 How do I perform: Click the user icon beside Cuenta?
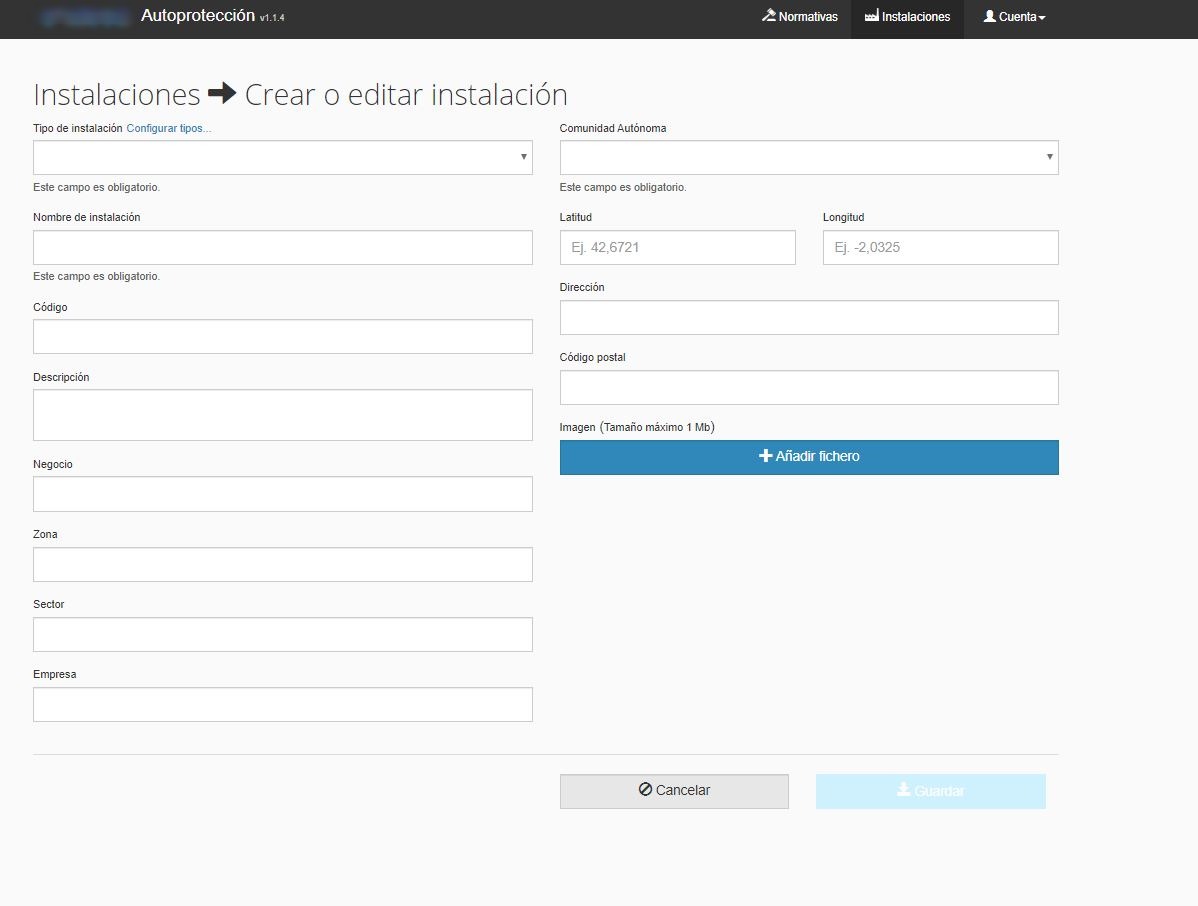[x=989, y=17]
